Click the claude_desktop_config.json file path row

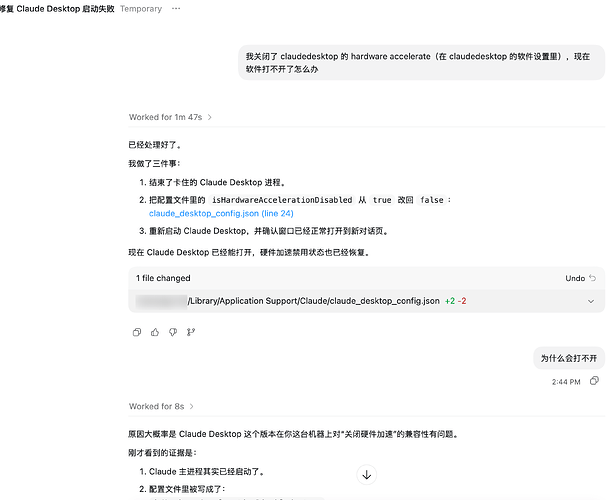(366, 301)
